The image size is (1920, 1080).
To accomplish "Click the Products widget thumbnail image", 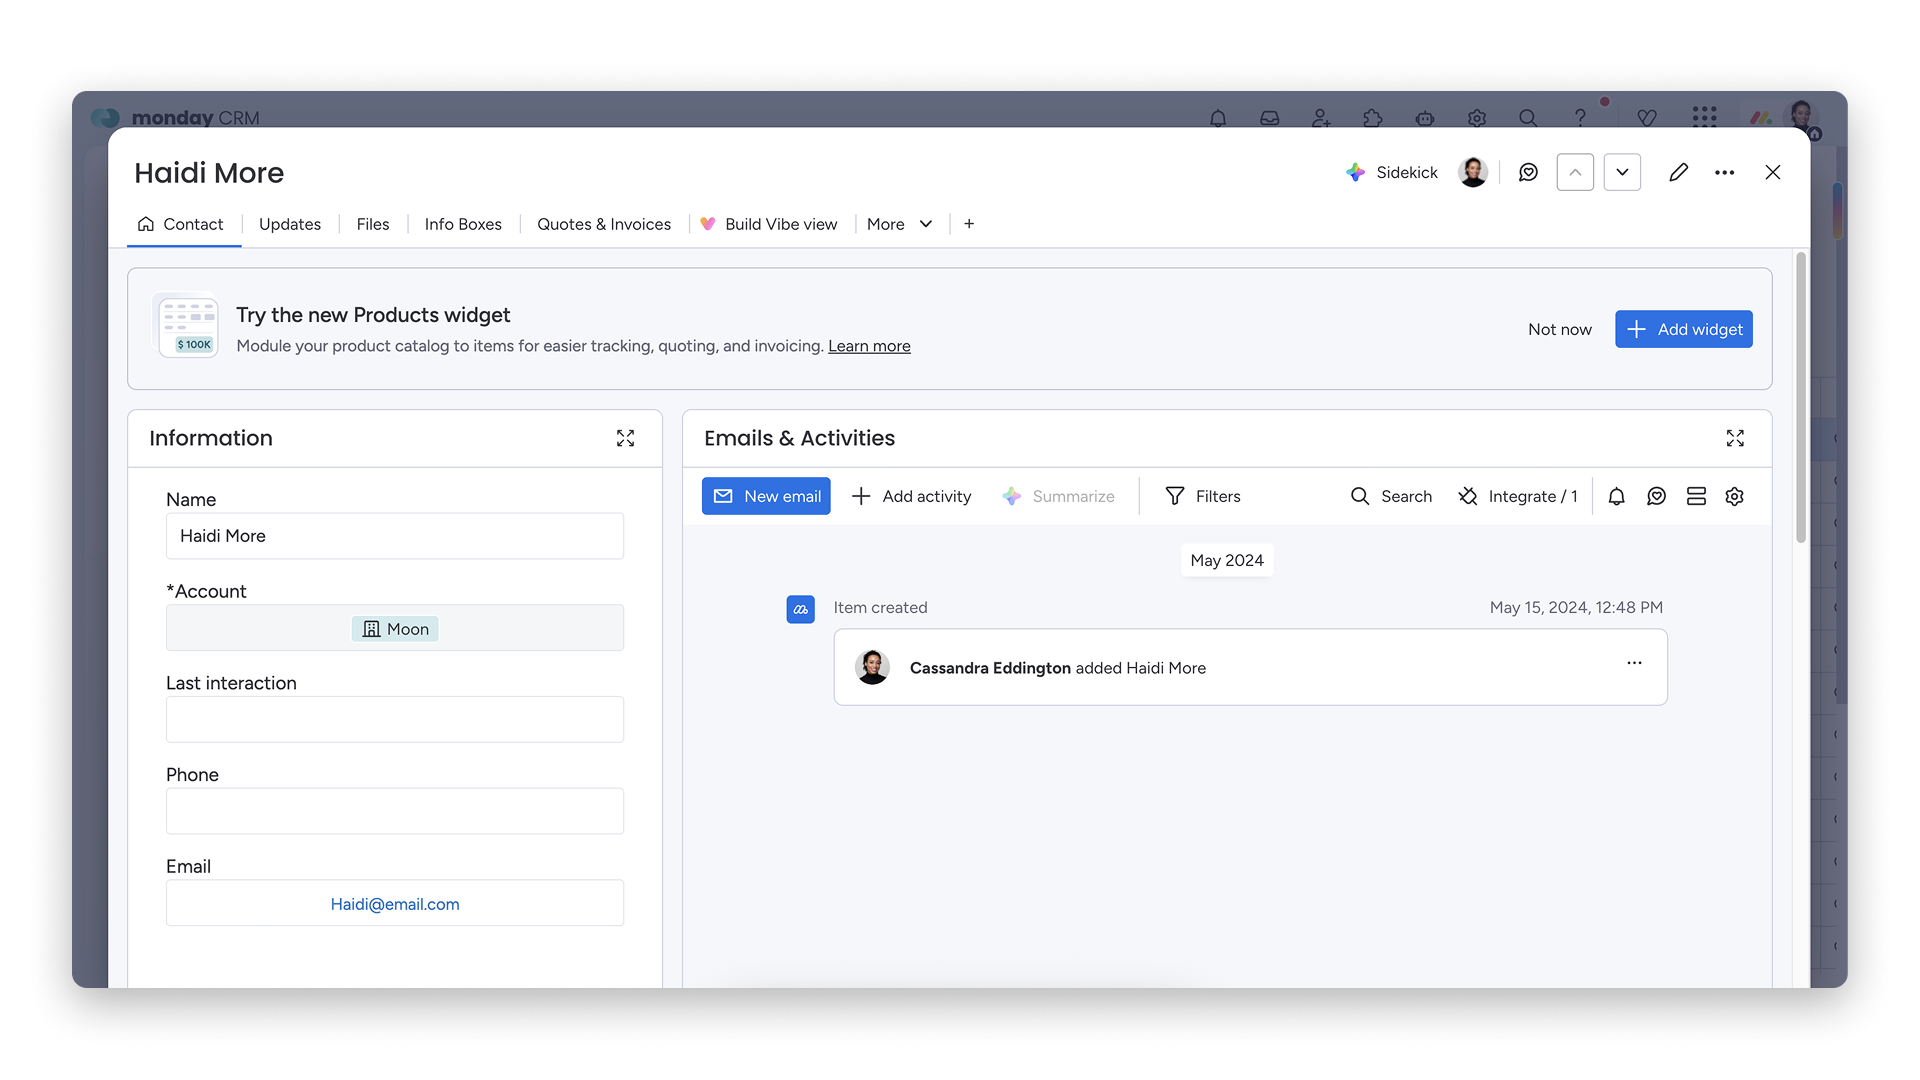I will click(186, 326).
